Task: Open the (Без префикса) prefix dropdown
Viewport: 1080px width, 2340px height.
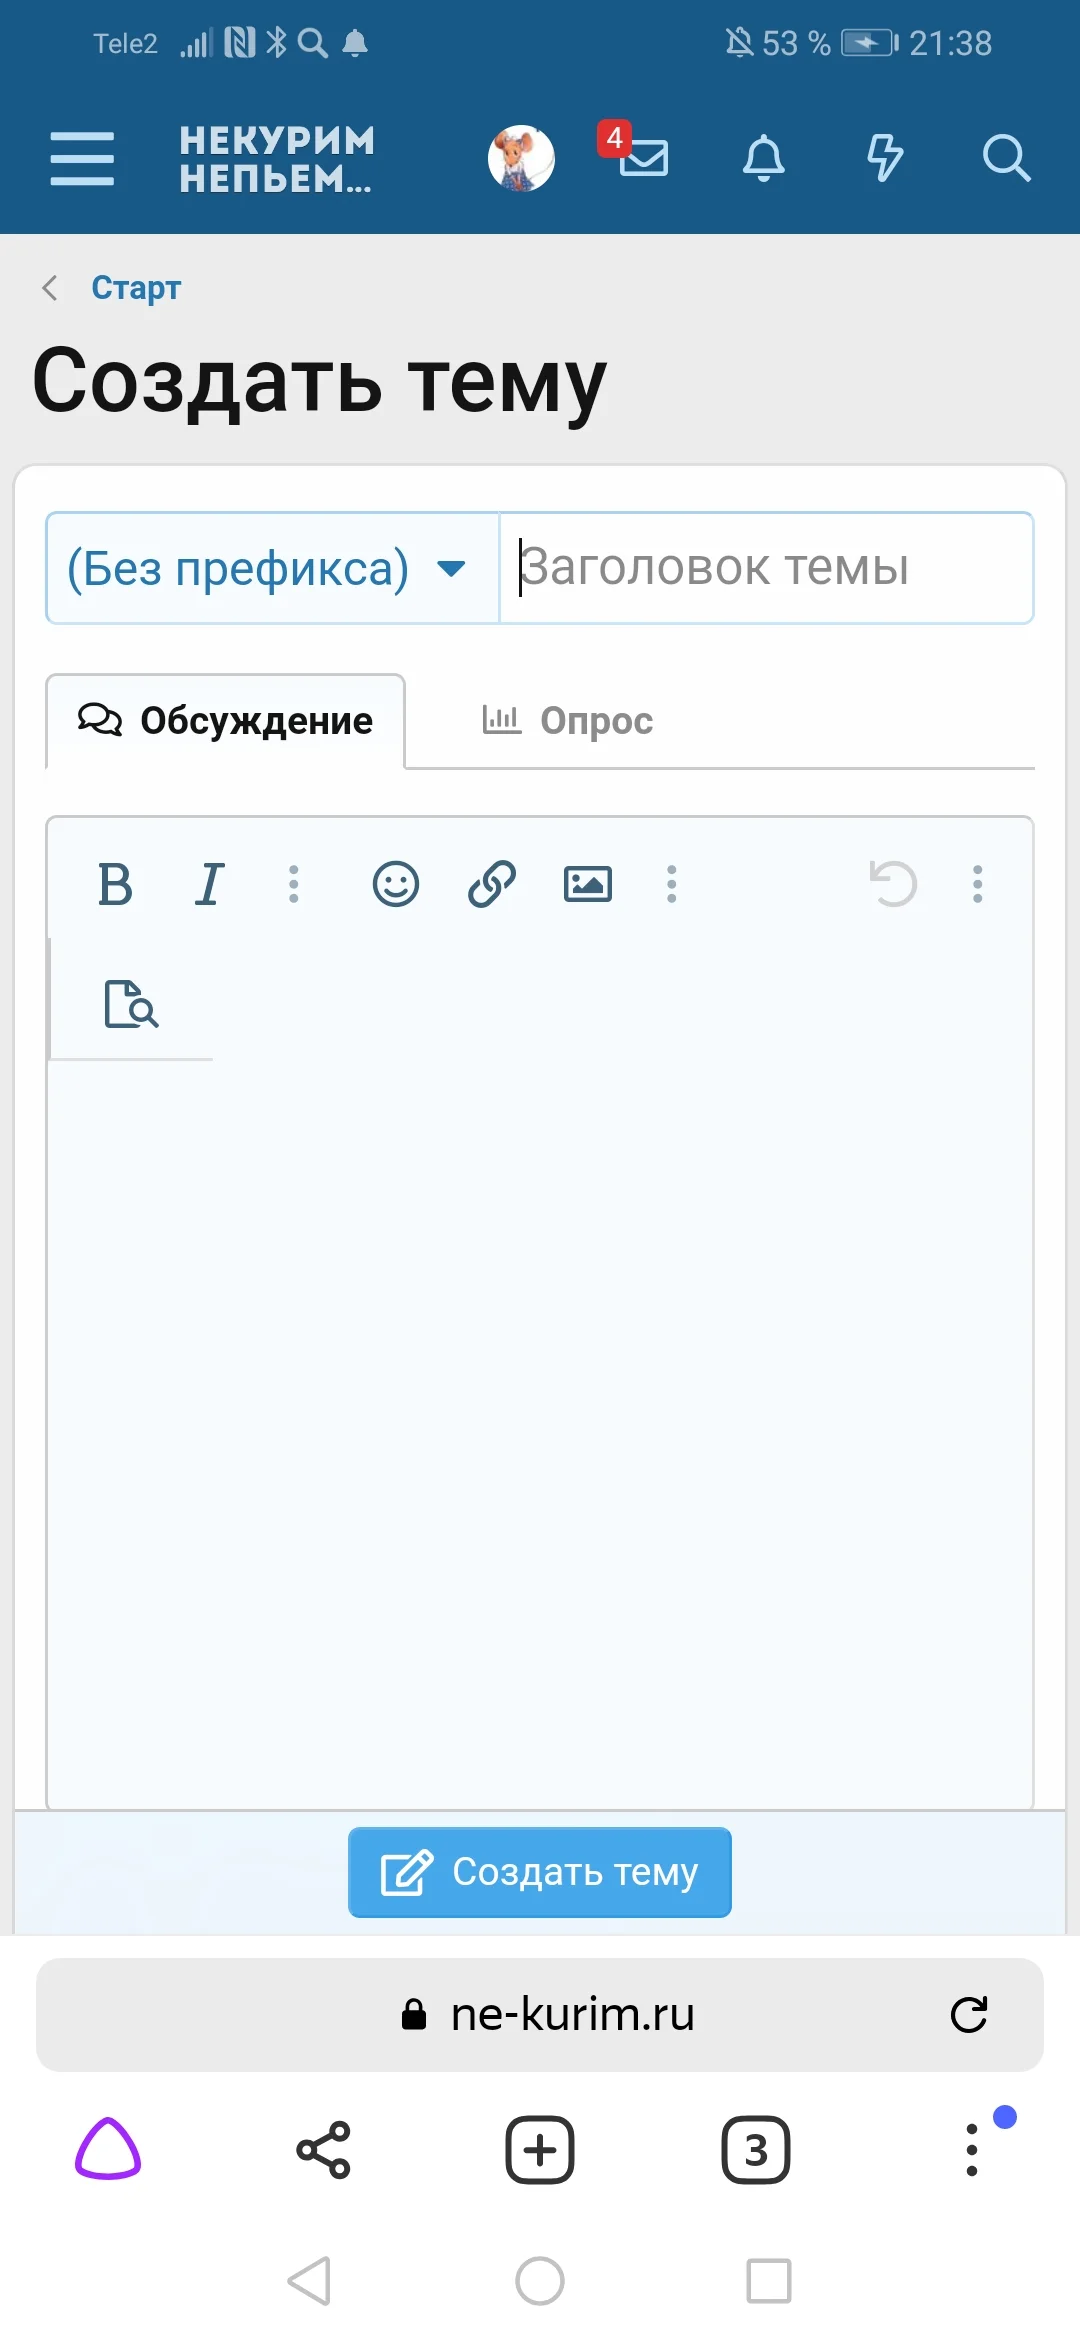Action: [x=271, y=568]
